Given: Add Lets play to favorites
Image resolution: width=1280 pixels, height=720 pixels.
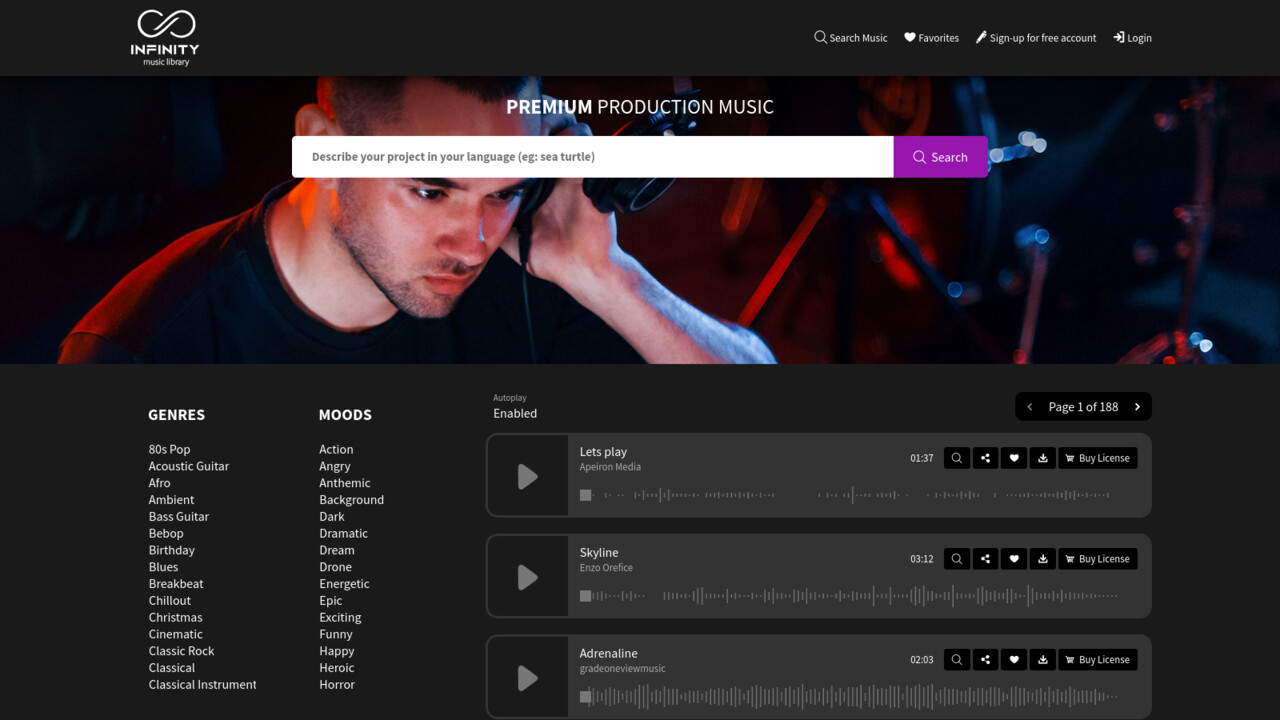Looking at the screenshot, I should (1014, 458).
